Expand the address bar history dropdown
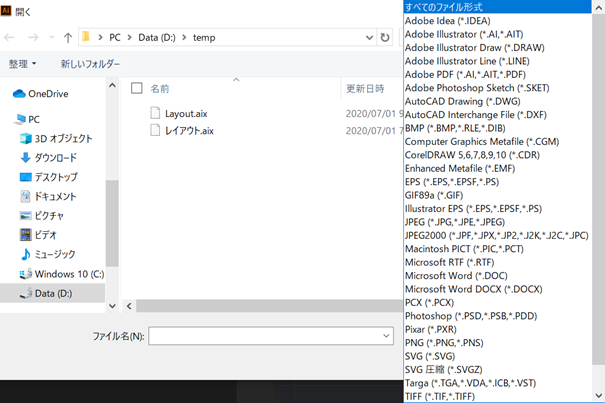 click(369, 37)
